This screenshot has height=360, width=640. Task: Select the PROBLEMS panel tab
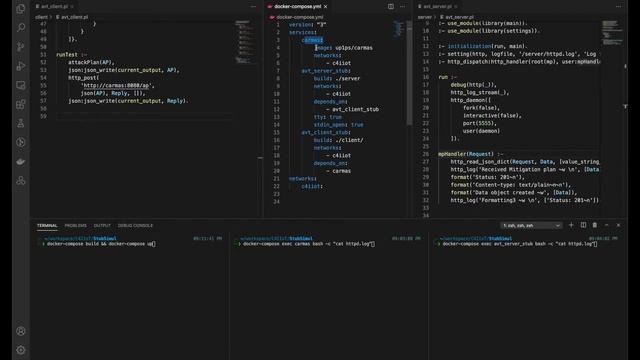click(76, 225)
